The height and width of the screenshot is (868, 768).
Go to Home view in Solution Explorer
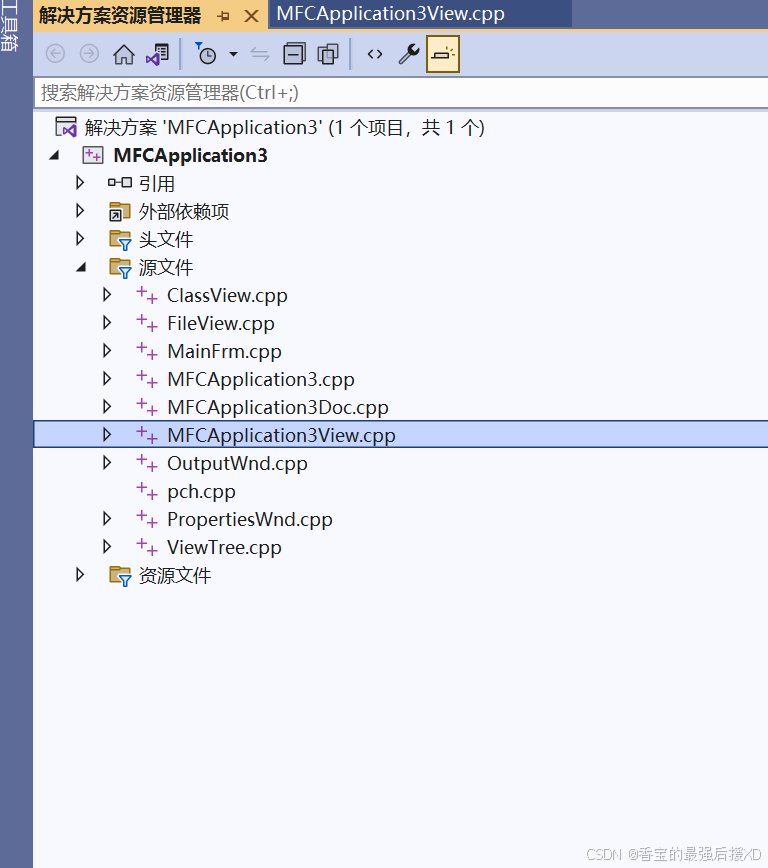(123, 54)
